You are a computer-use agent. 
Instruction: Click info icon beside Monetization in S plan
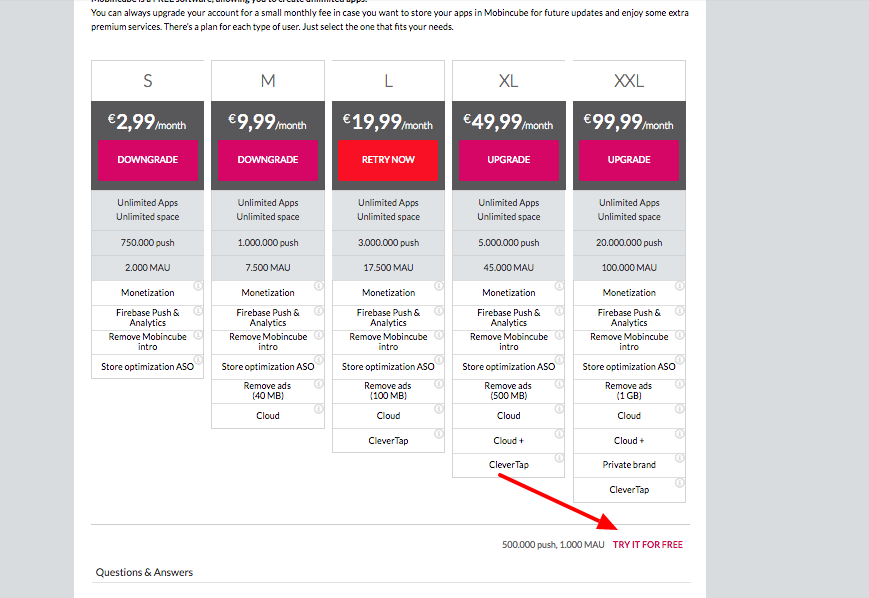(x=198, y=286)
